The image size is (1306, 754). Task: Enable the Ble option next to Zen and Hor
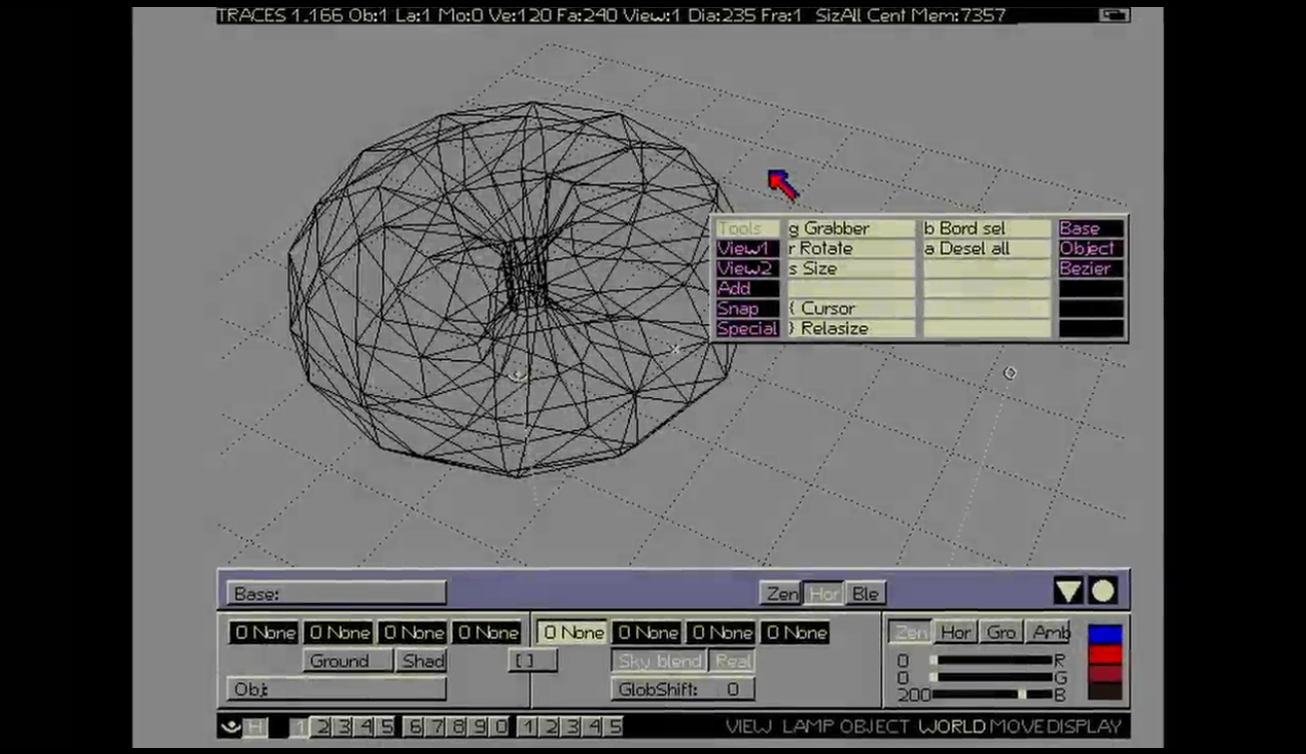tap(865, 594)
